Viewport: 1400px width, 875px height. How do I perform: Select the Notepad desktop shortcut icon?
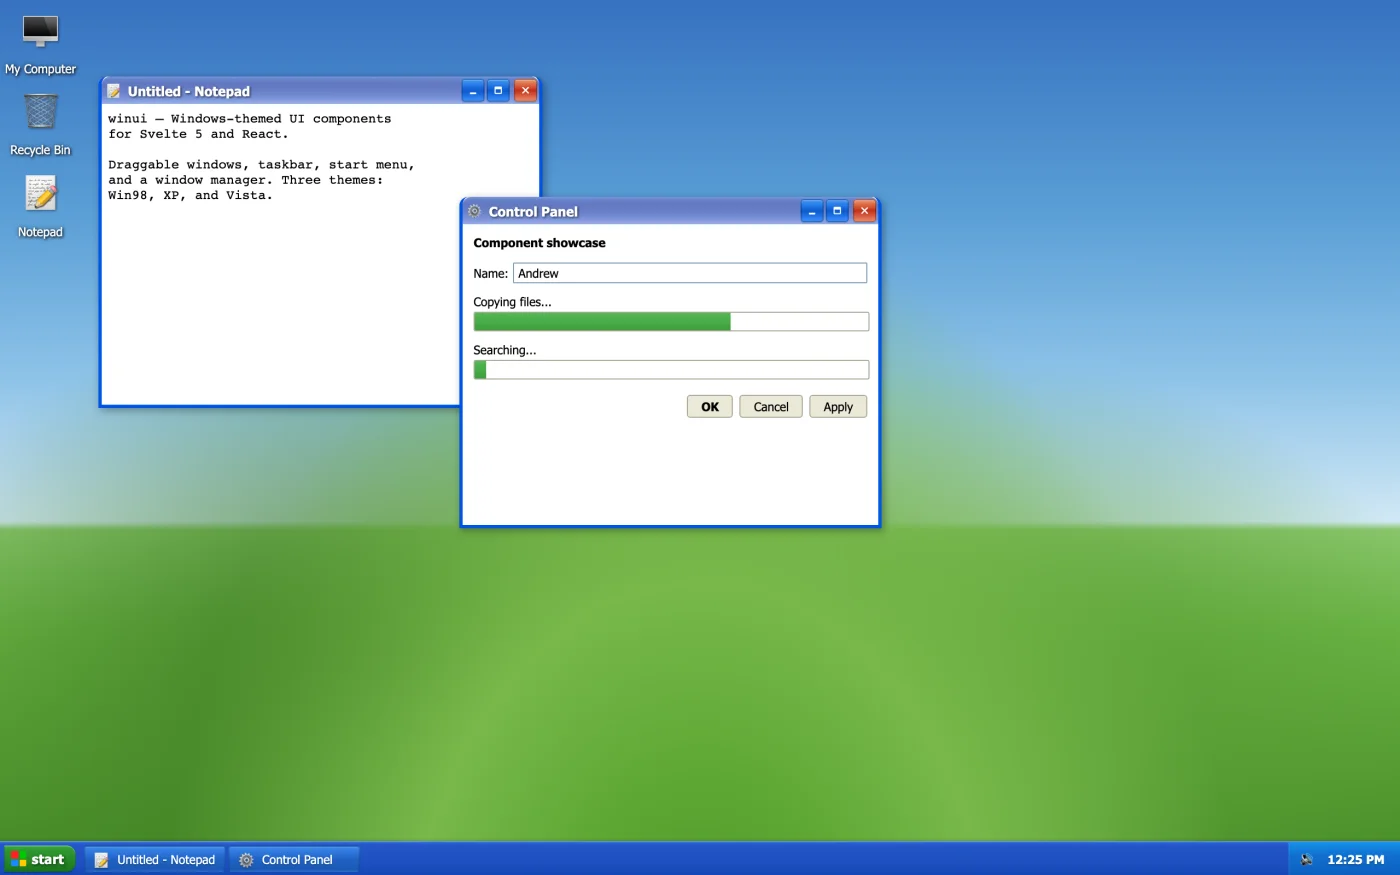click(x=40, y=207)
